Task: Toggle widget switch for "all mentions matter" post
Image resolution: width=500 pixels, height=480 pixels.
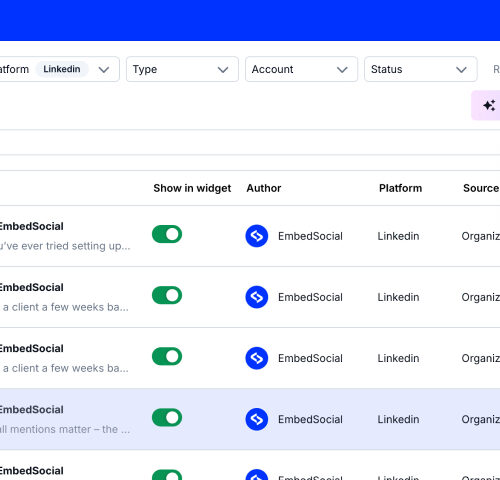Action: (167, 418)
